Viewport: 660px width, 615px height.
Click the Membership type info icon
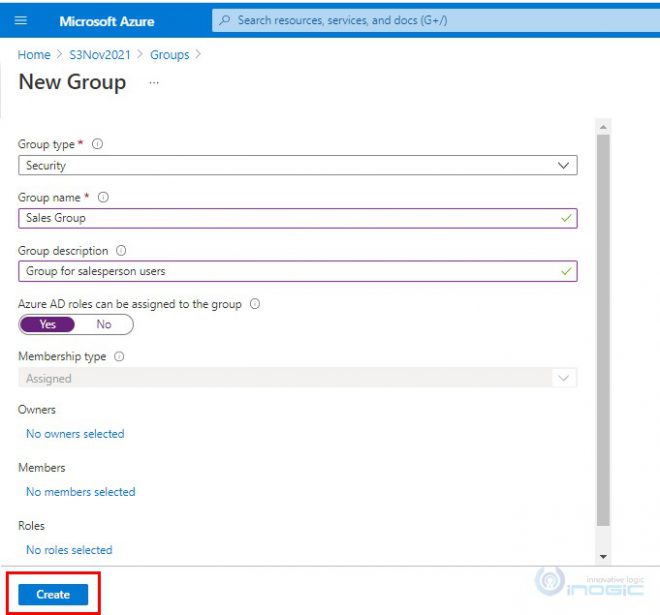(119, 356)
